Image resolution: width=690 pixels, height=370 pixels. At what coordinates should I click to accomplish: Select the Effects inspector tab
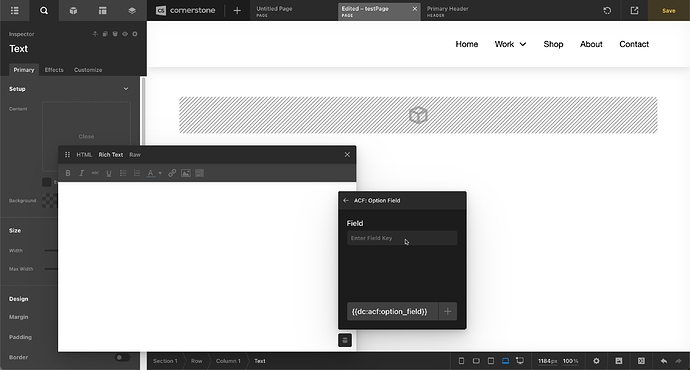[x=54, y=70]
